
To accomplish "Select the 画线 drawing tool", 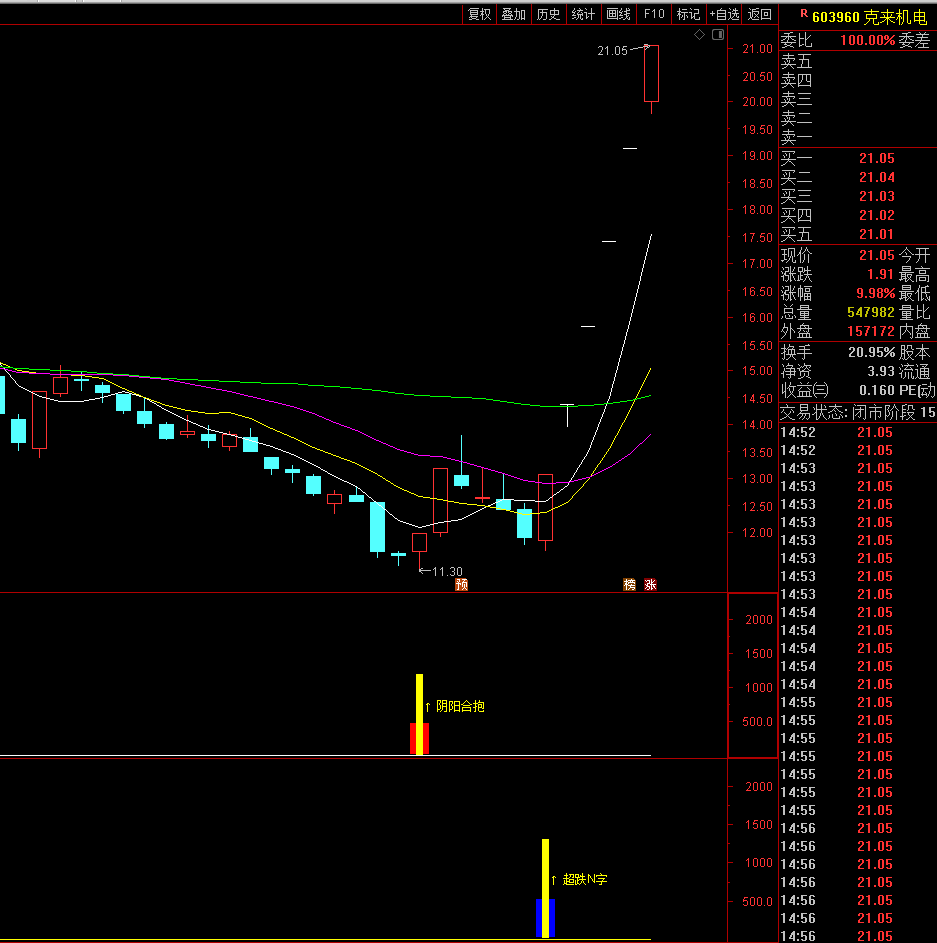I will 618,14.
